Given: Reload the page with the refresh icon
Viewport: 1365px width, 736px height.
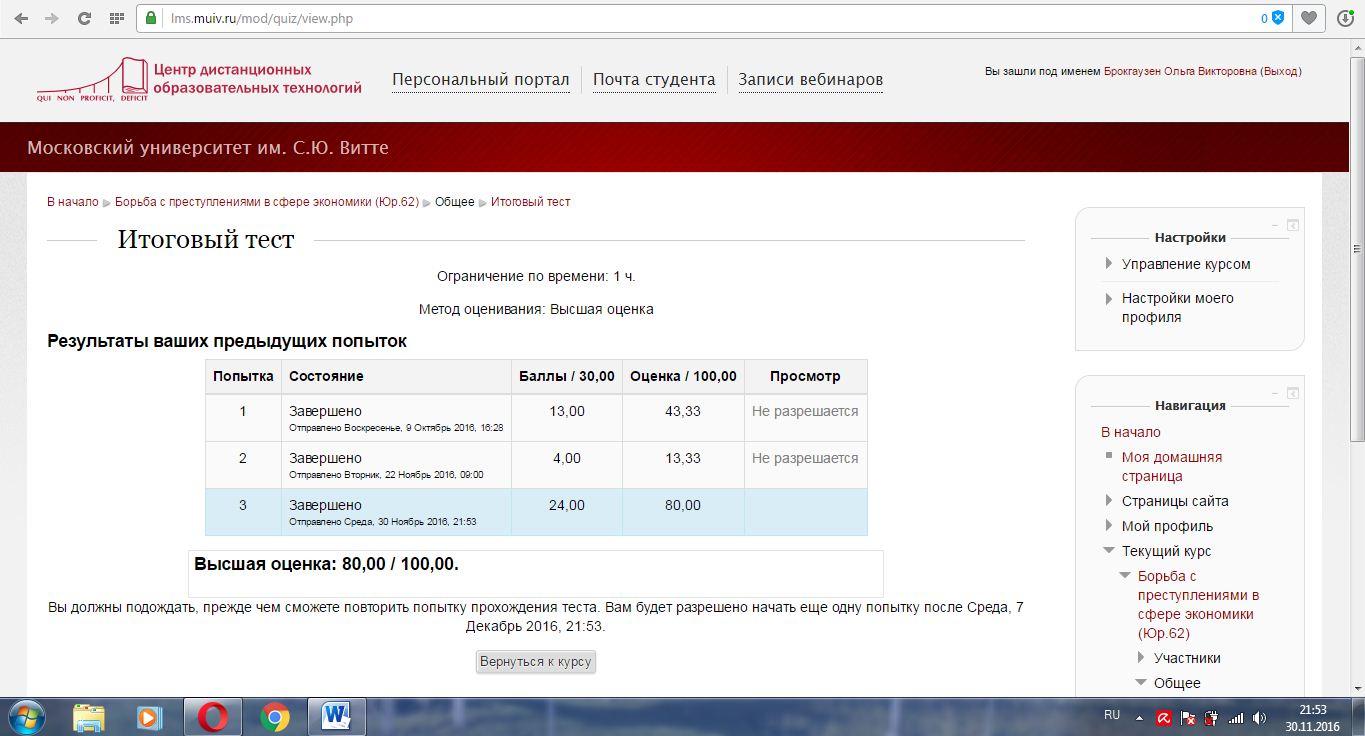Looking at the screenshot, I should coord(85,18).
